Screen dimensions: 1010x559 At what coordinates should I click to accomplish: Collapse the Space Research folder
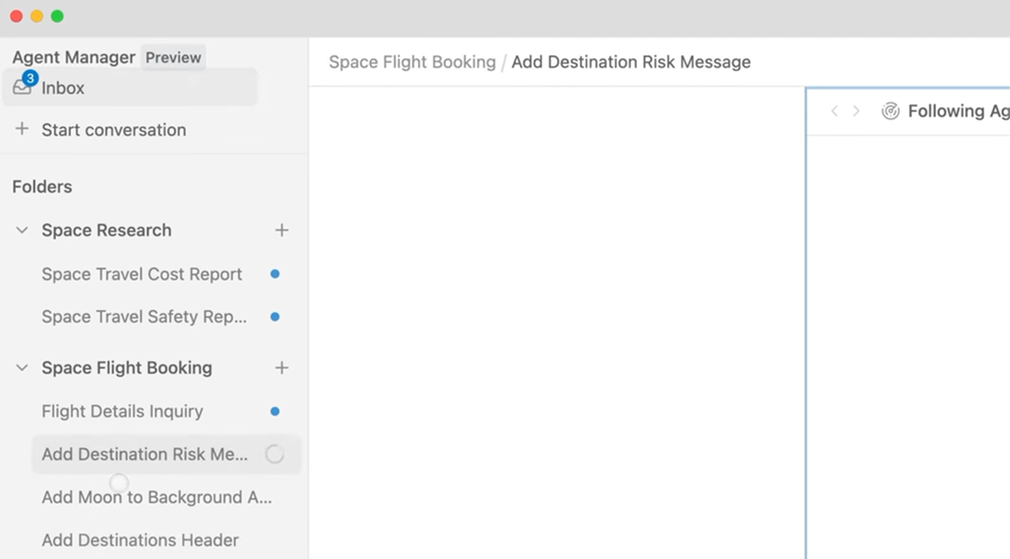tap(22, 230)
